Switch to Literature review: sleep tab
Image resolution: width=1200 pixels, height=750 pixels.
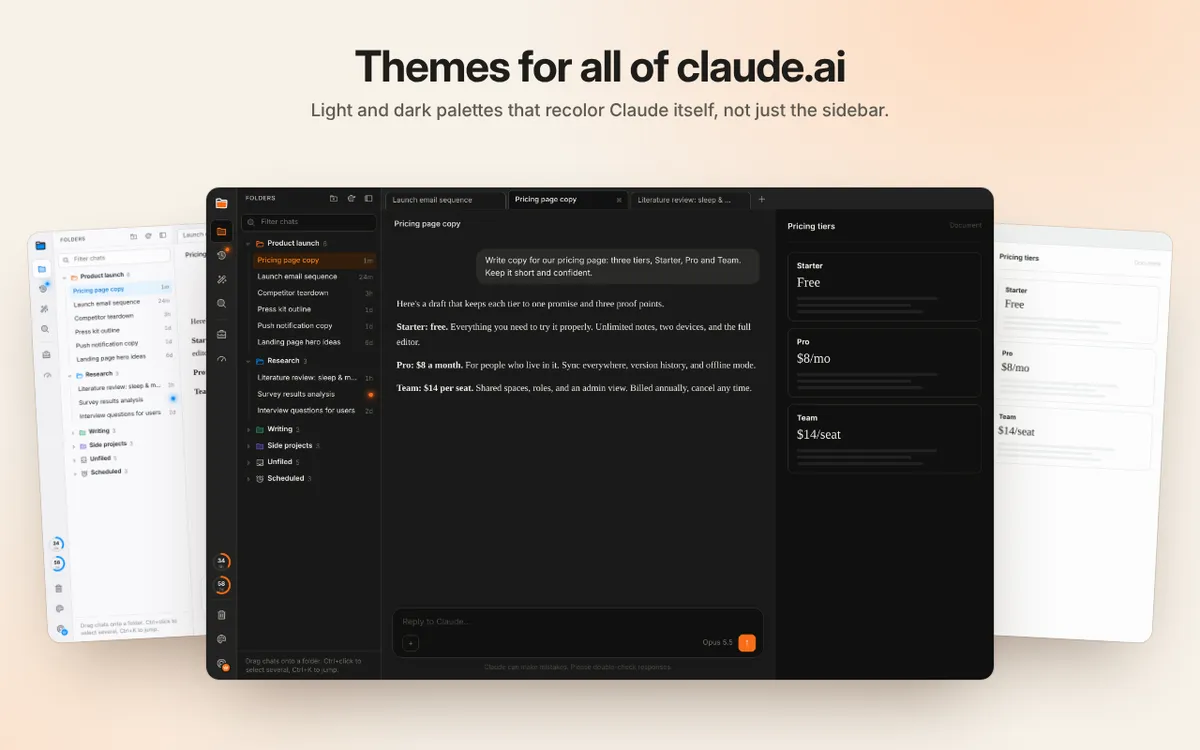(690, 200)
